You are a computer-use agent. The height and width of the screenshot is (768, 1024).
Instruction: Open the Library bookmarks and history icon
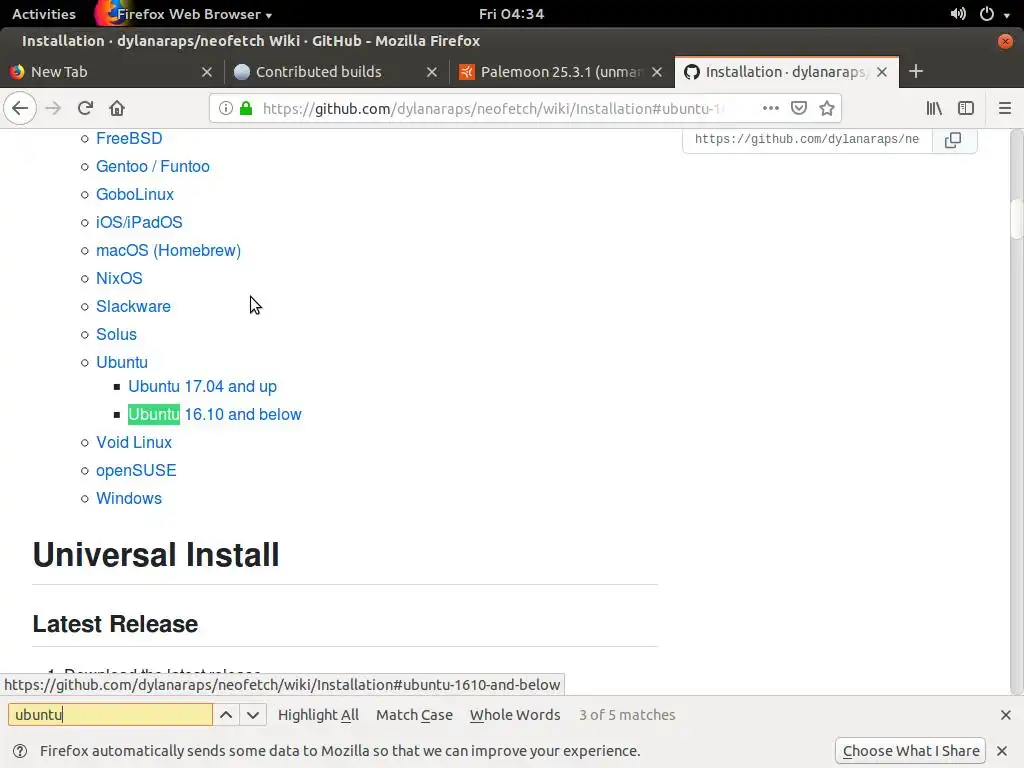pos(934,108)
